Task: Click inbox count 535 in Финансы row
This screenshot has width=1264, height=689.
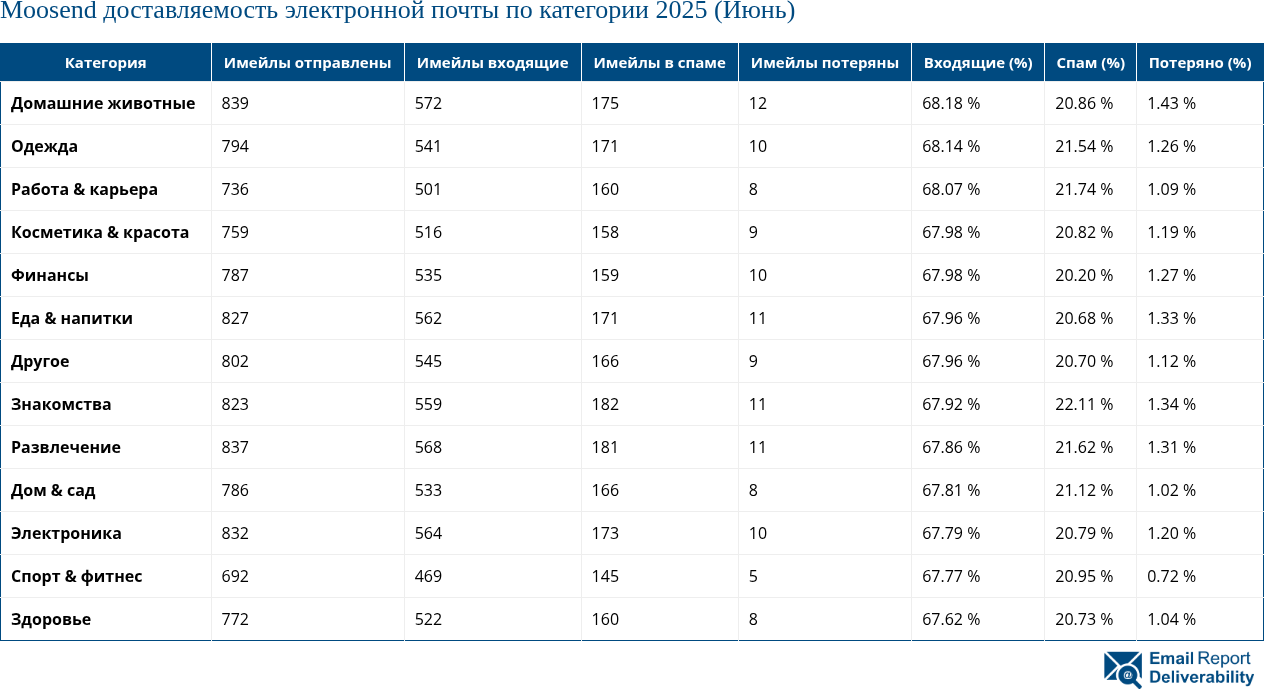Action: pyautogui.click(x=428, y=275)
